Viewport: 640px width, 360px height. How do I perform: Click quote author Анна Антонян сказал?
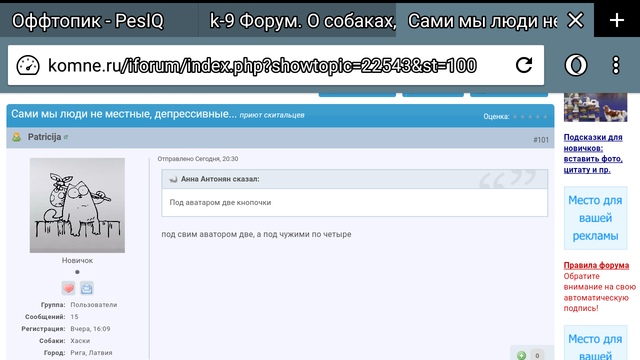point(220,179)
